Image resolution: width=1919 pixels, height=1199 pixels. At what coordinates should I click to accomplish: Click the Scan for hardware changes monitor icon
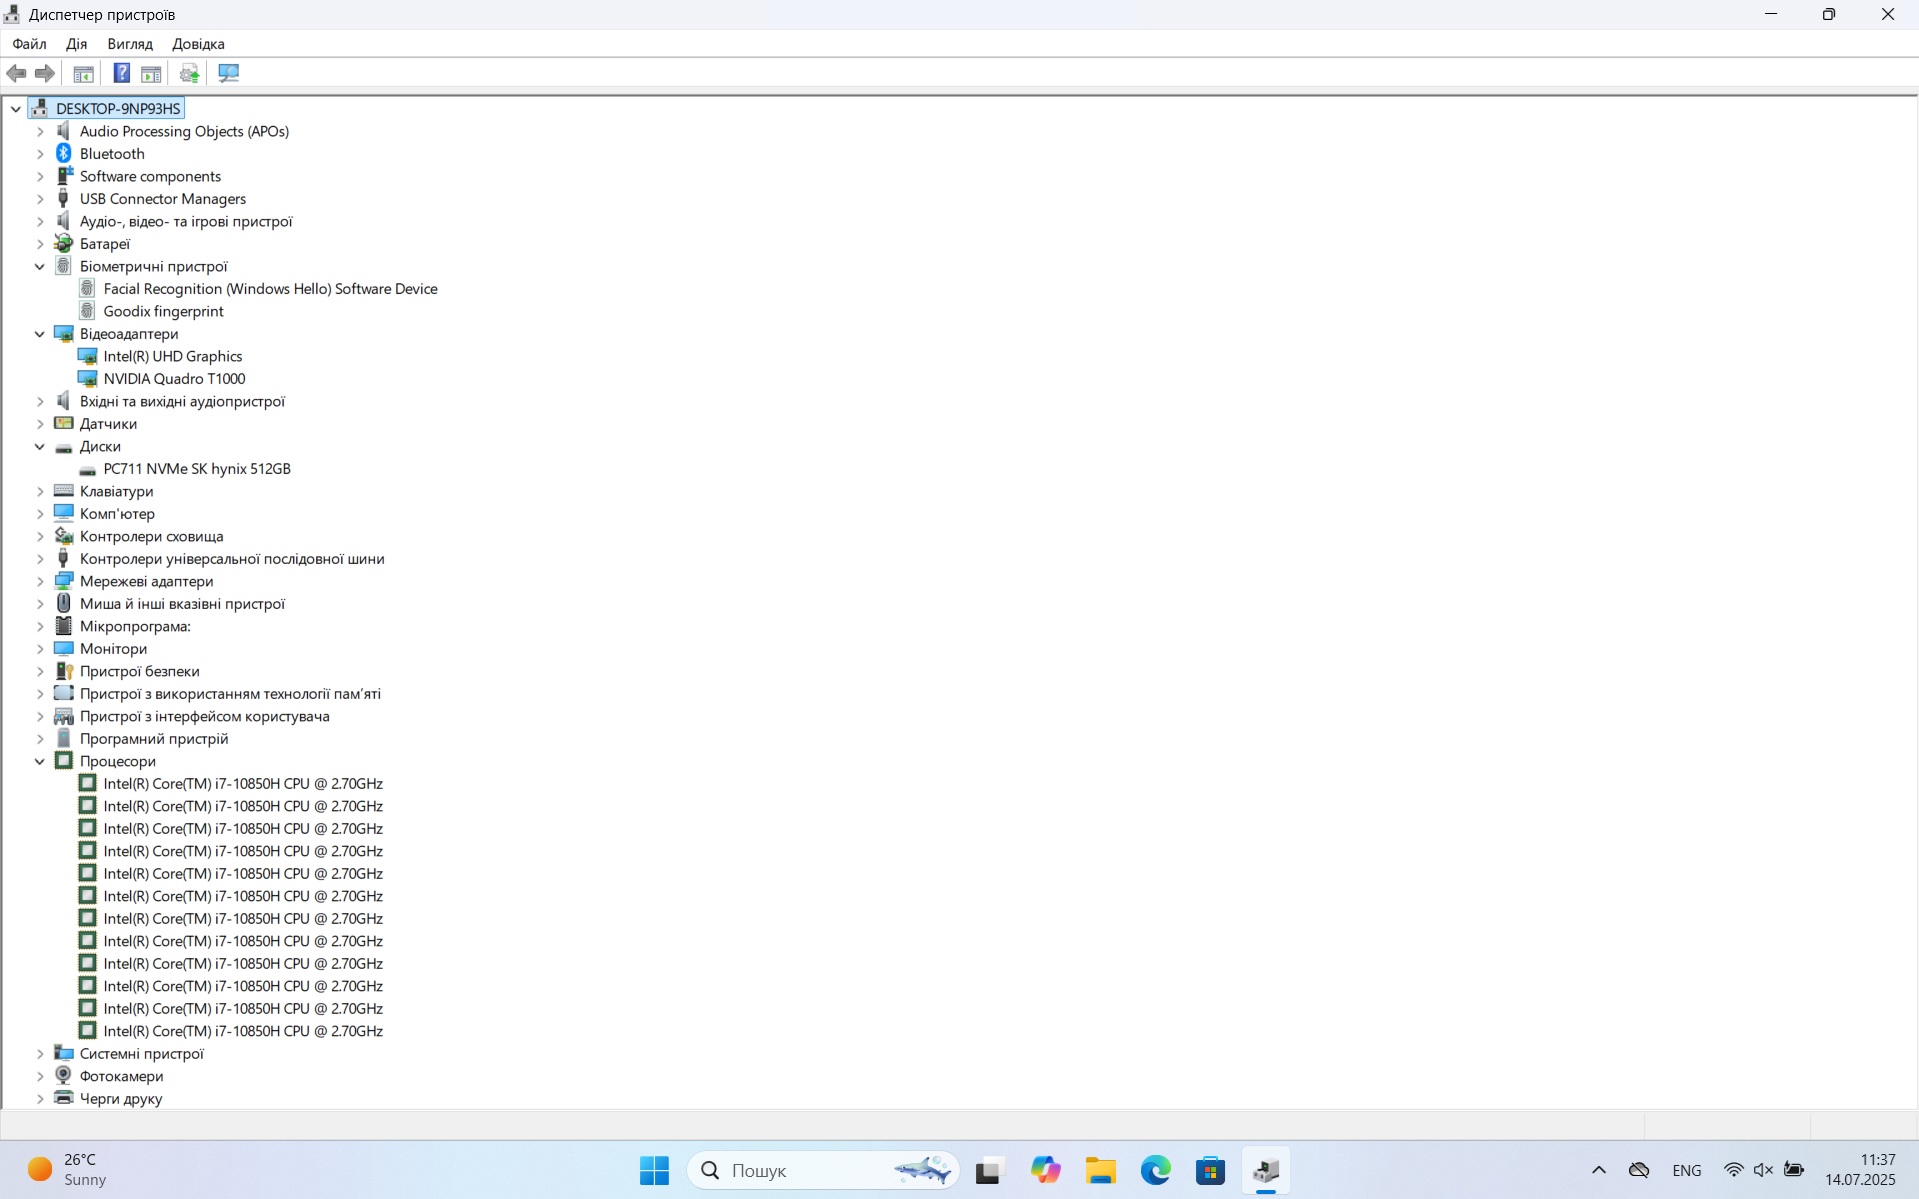[x=228, y=73]
